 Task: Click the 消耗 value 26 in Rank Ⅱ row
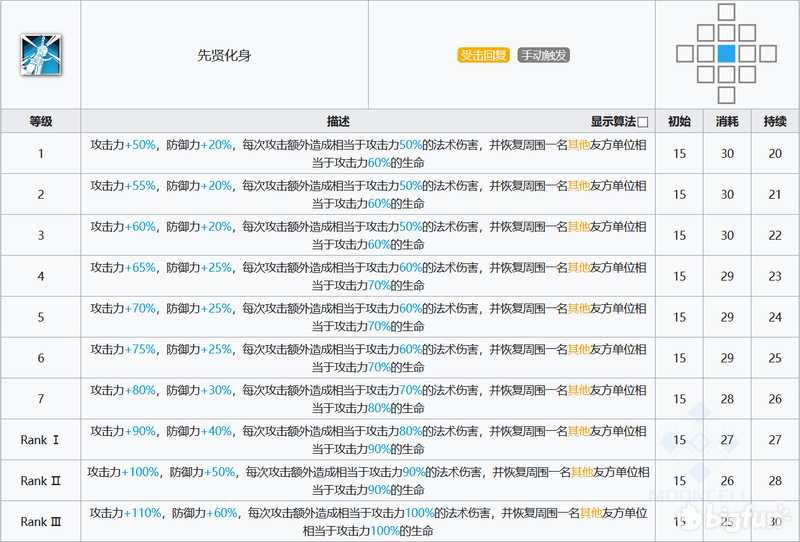click(x=727, y=481)
